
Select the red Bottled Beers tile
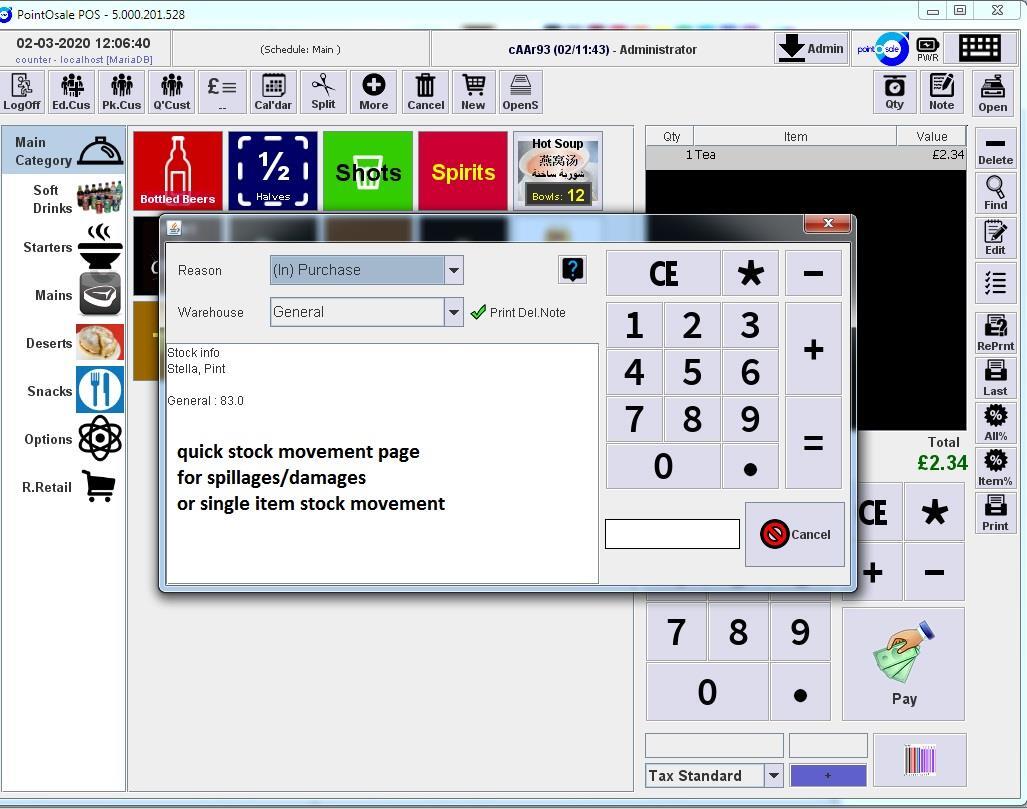pos(177,170)
